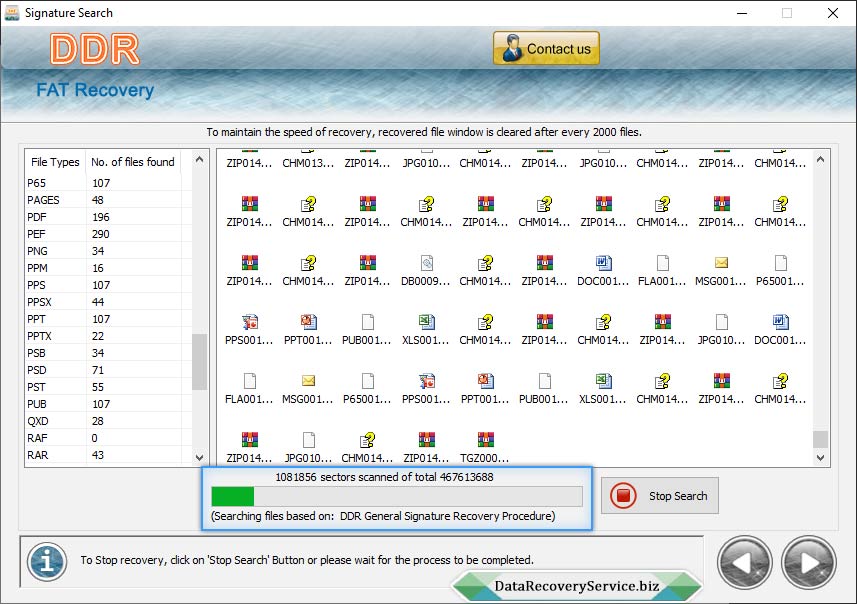Select XLS001 Excel icon in row beginning with PPS001
This screenshot has height=604, width=857.
tap(426, 322)
